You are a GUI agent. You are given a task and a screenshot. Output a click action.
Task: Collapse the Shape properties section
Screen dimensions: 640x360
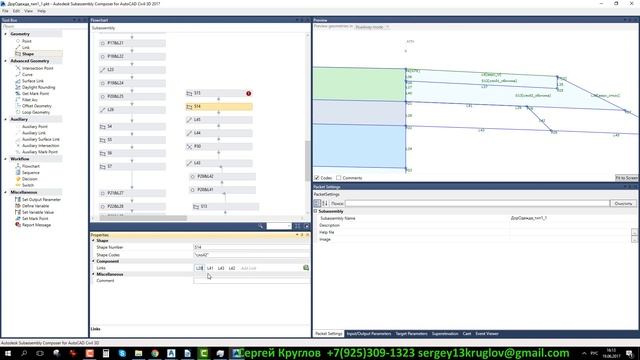93,241
